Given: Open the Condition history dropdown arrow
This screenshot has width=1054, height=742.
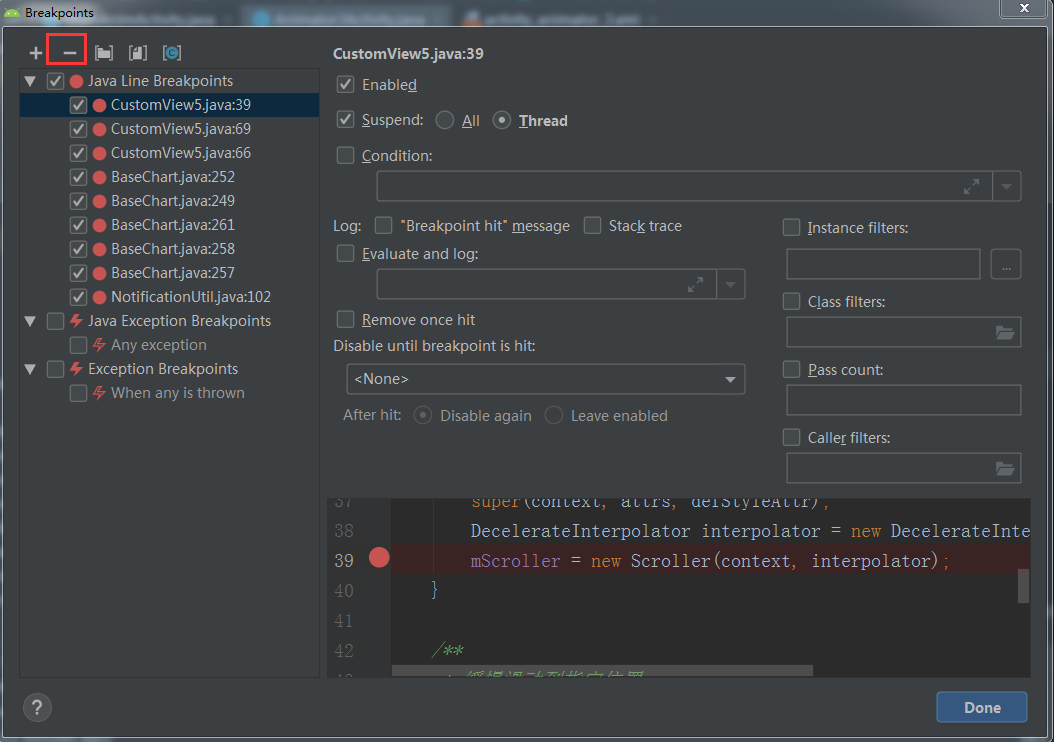Looking at the screenshot, I should (x=1006, y=186).
